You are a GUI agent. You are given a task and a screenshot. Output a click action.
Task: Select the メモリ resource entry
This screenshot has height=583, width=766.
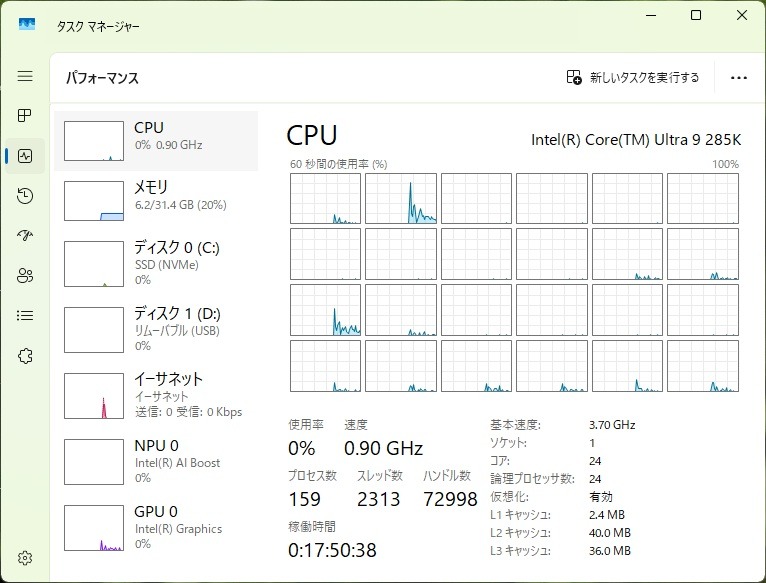[x=156, y=200]
